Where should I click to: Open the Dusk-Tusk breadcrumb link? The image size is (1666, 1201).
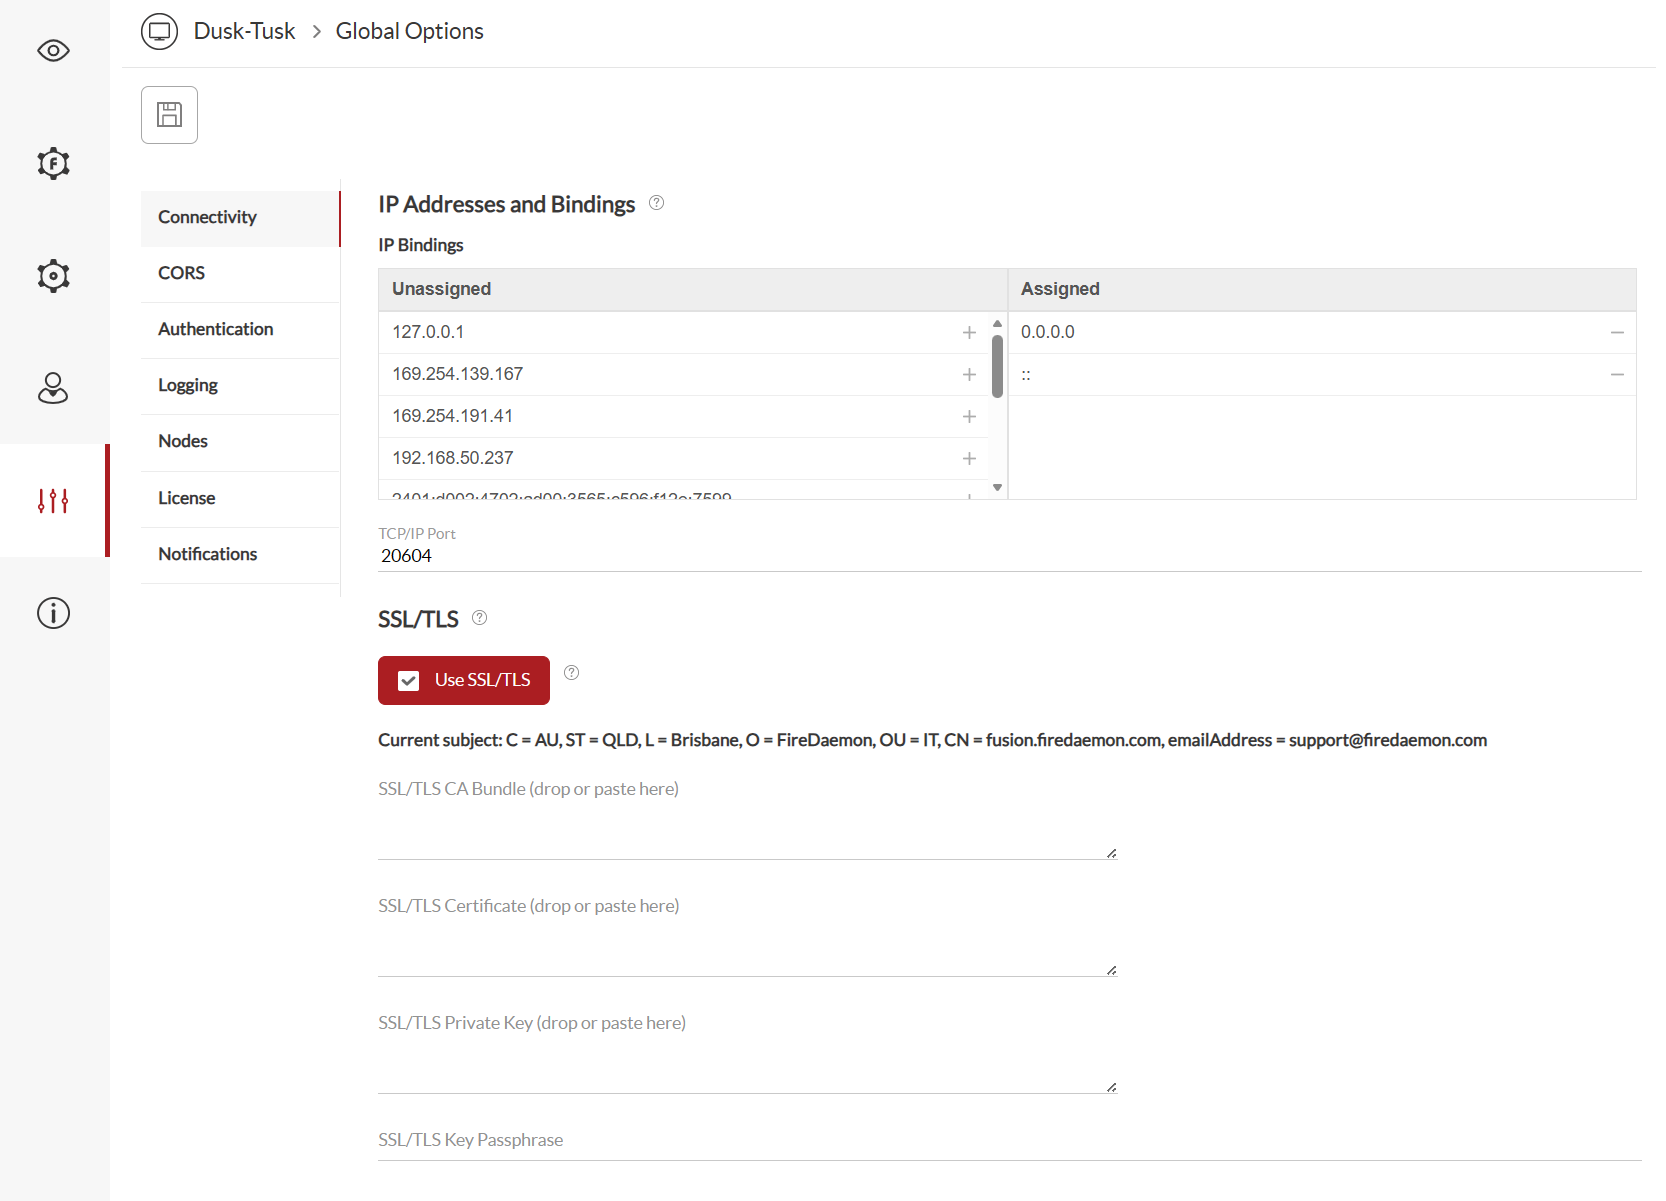coord(244,31)
